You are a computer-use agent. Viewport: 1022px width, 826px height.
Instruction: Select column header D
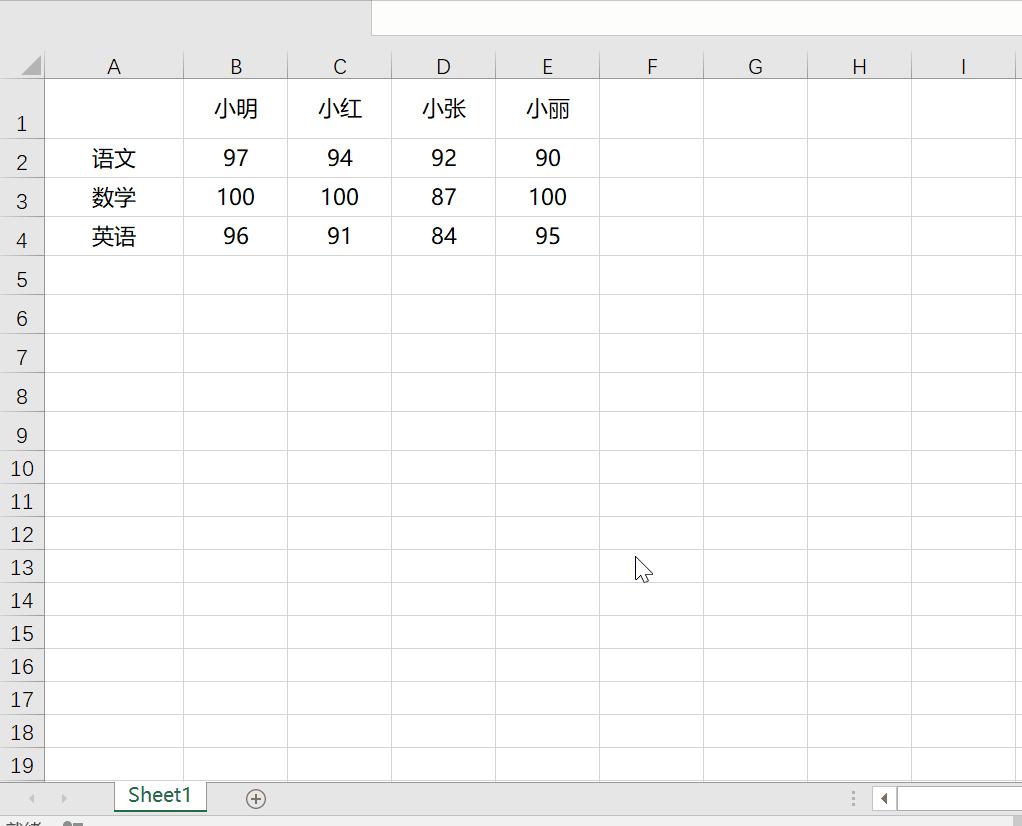tap(443, 65)
